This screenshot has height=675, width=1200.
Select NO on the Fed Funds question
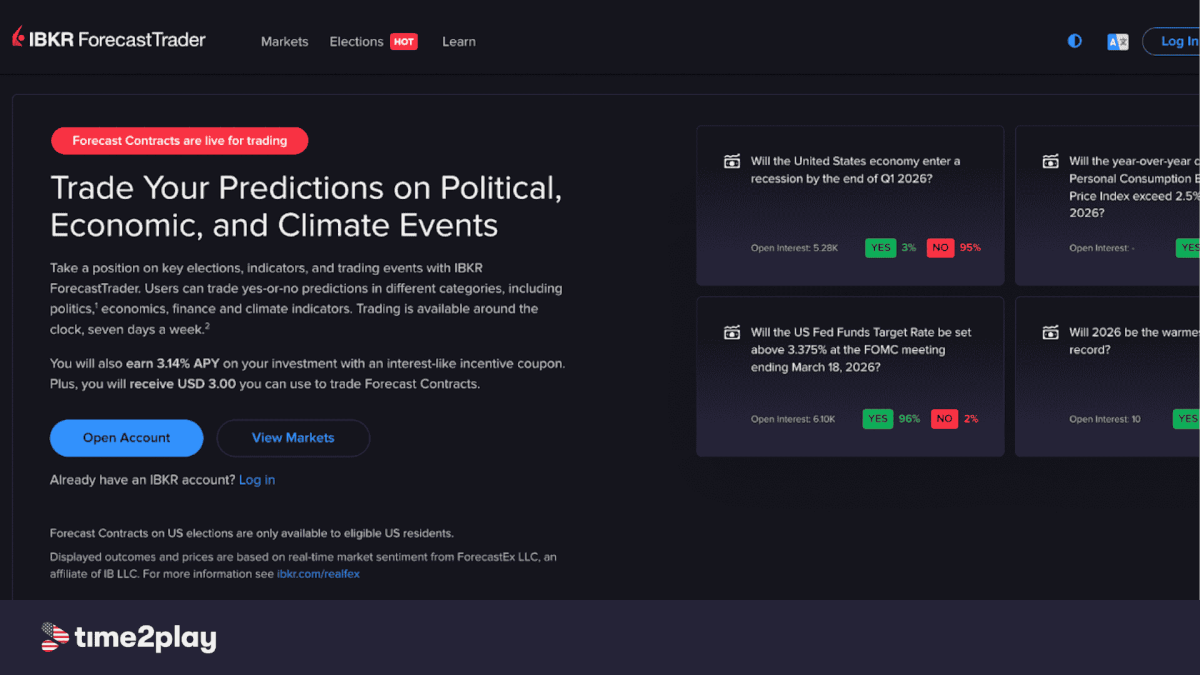(x=944, y=419)
